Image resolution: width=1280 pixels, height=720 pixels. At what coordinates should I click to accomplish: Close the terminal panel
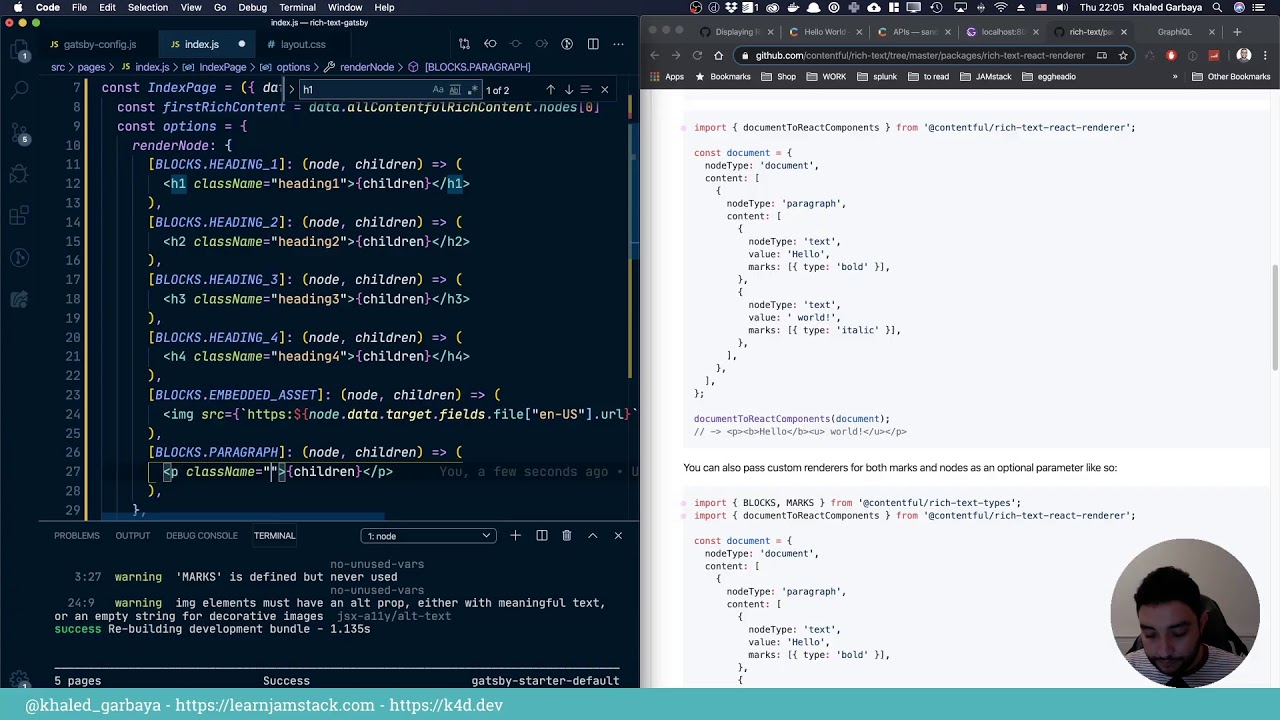pyautogui.click(x=618, y=536)
